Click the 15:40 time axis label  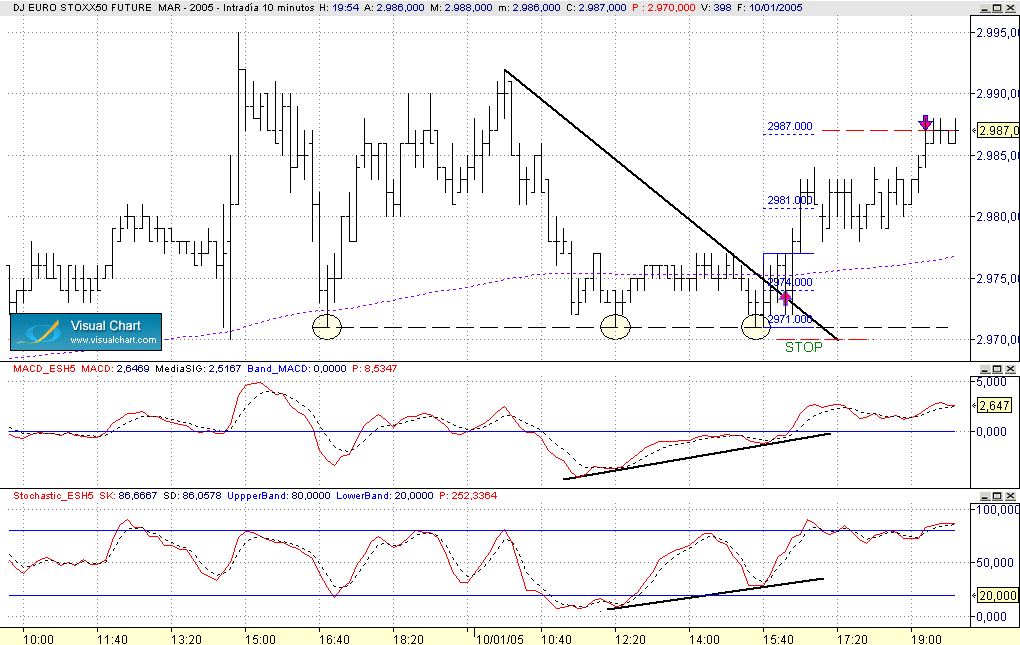[778, 639]
